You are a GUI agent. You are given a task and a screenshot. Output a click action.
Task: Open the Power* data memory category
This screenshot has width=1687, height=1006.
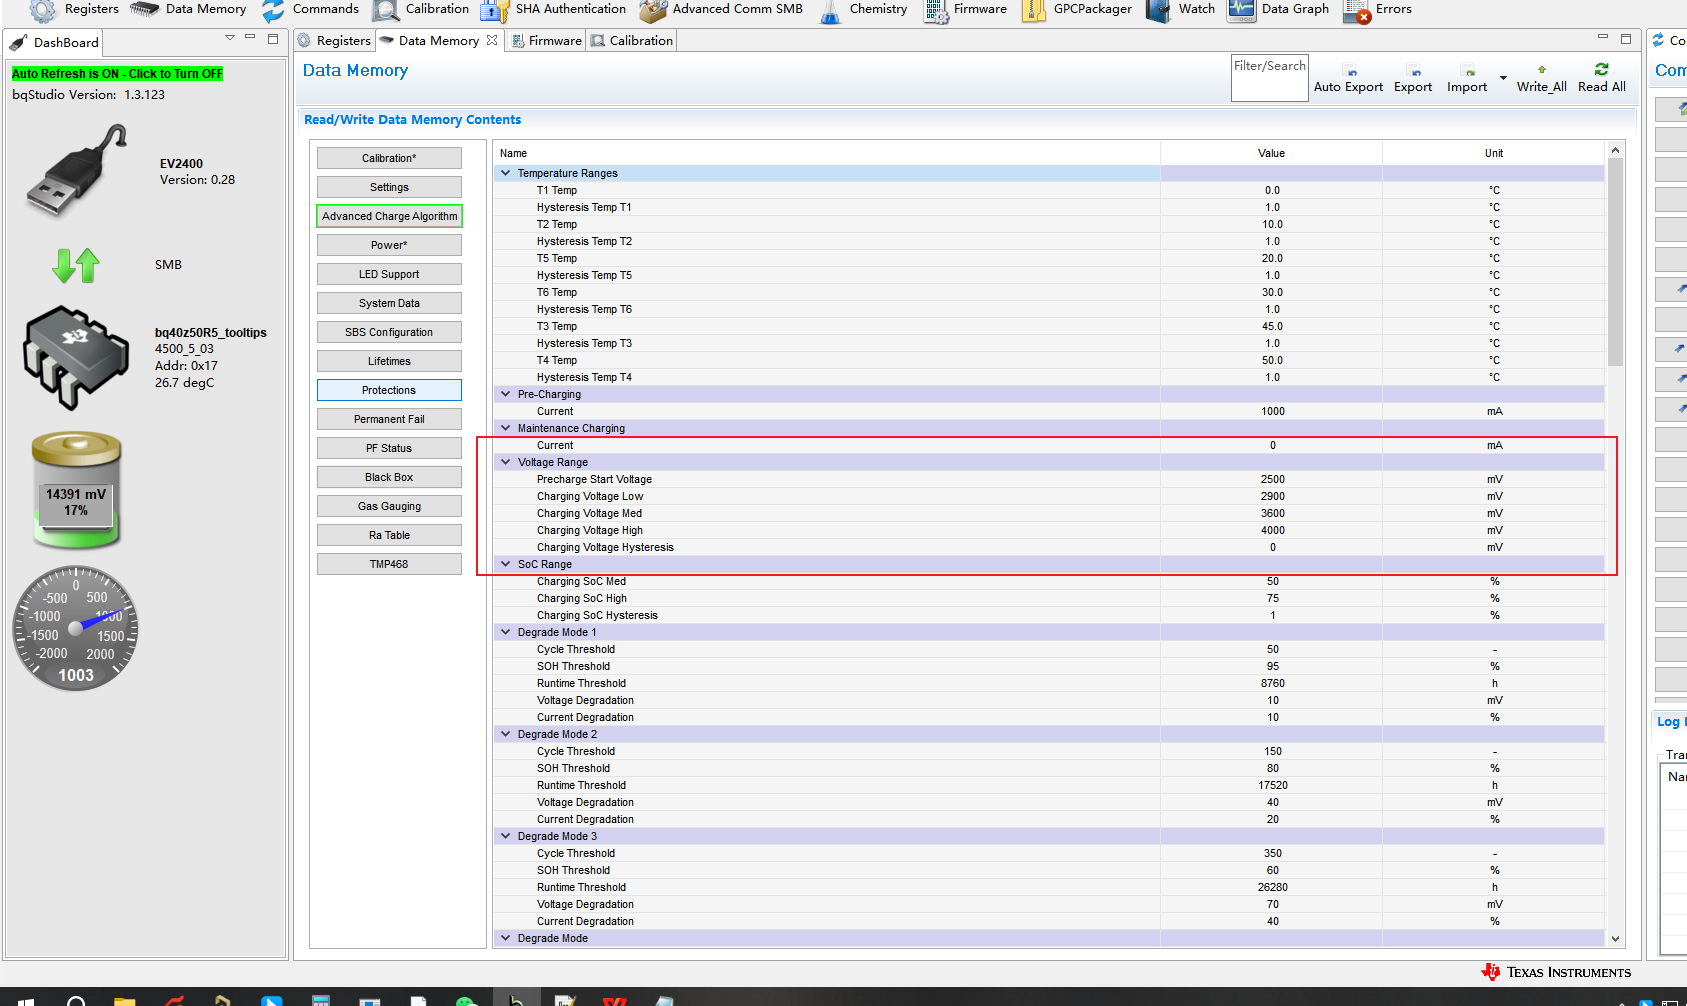coord(389,245)
